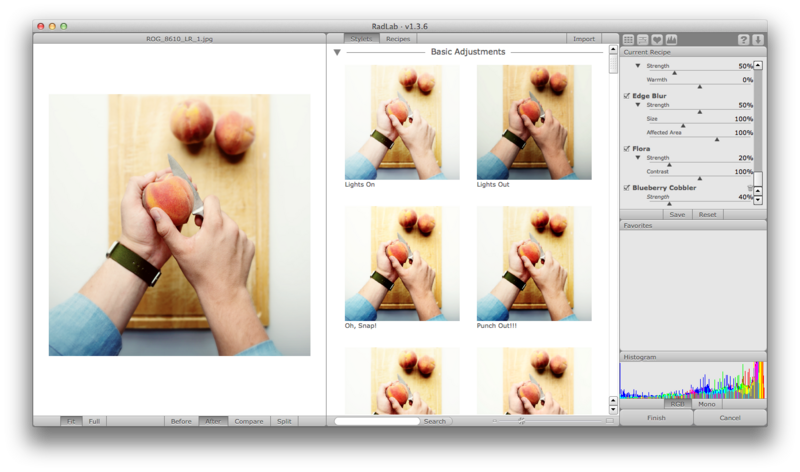
Task: Click the grid view icon in panel toolbar
Action: [x=629, y=39]
